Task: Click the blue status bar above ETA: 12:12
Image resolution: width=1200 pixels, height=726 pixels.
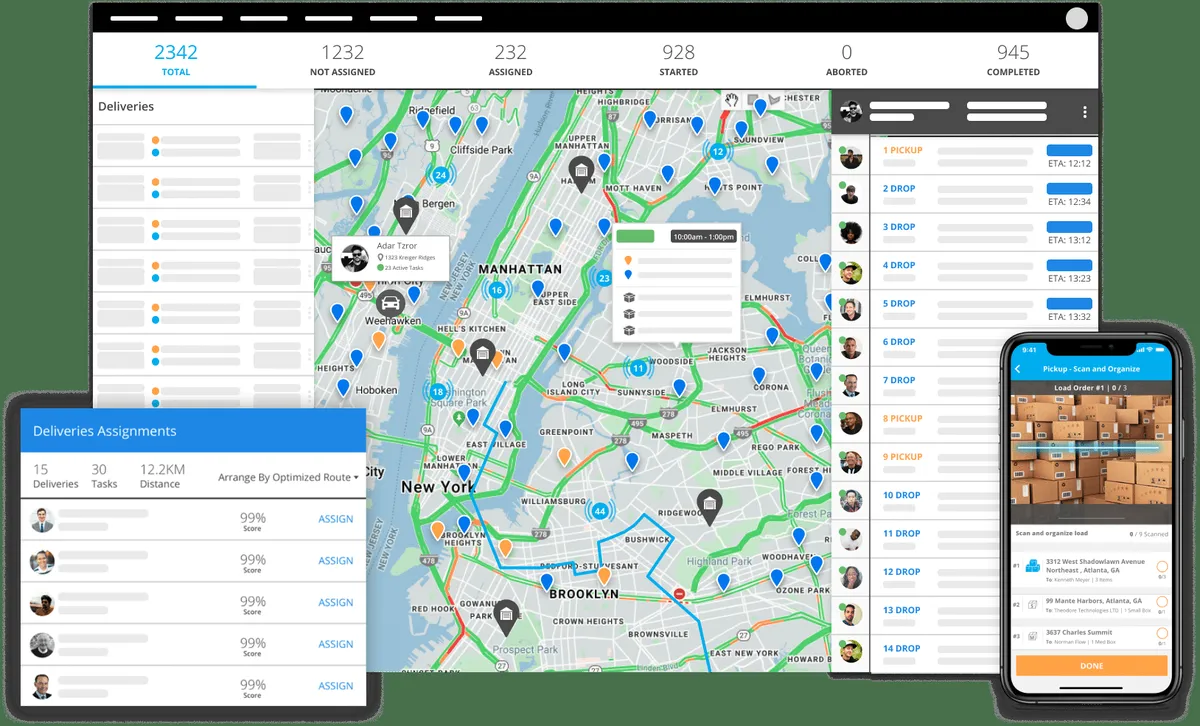Action: click(x=1068, y=150)
